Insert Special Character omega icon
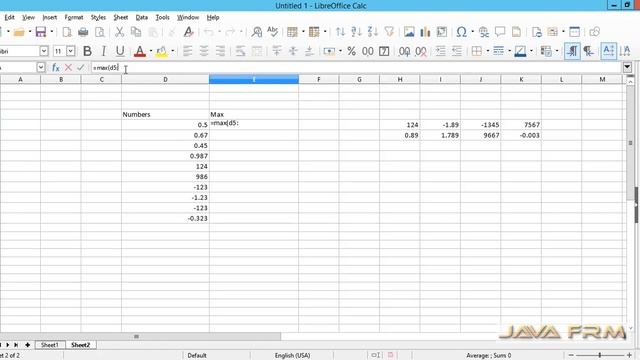 tap(461, 32)
